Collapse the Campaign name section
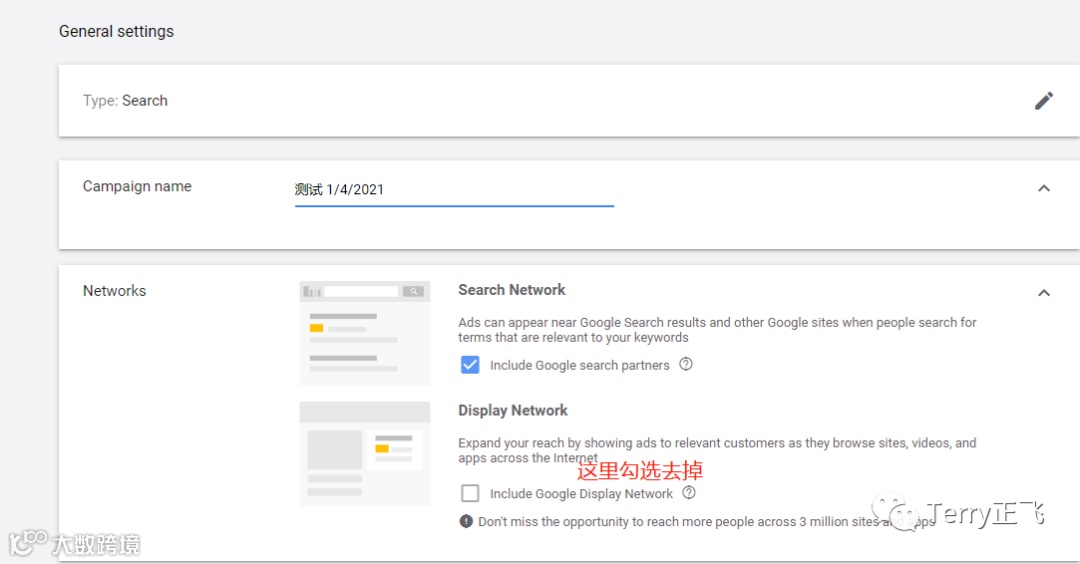The height and width of the screenshot is (564, 1080). (1043, 188)
